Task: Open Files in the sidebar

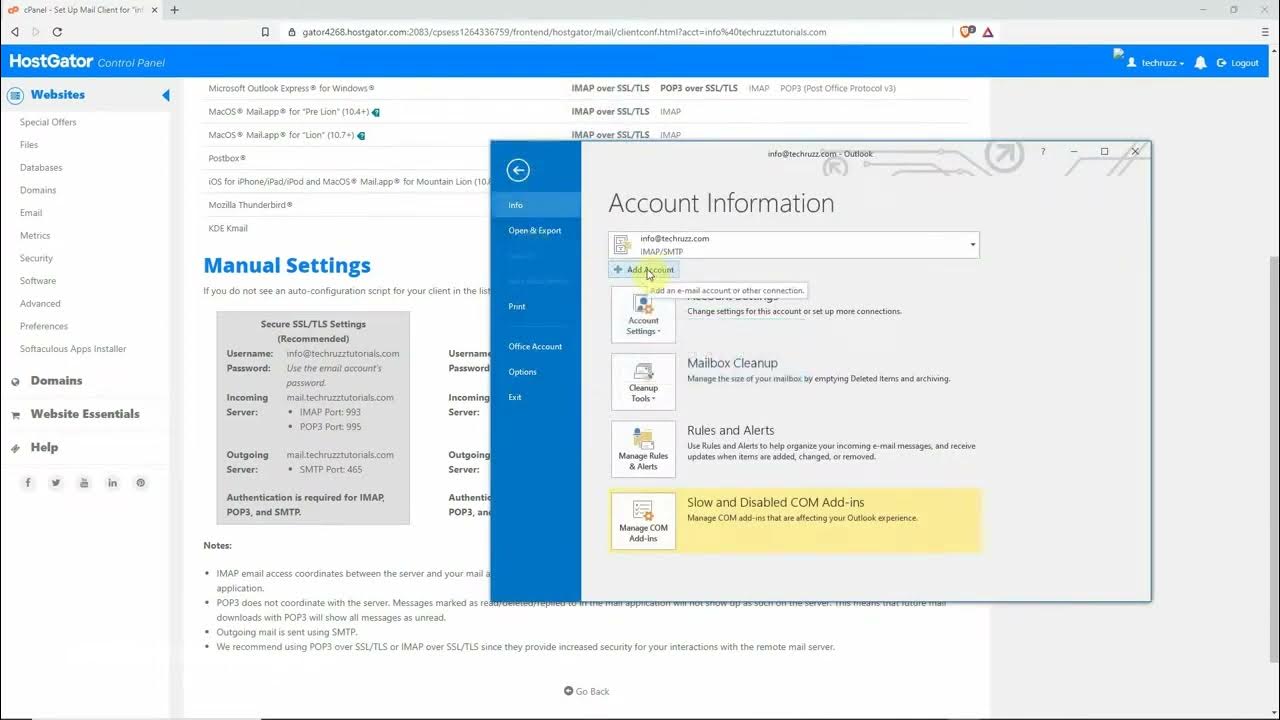Action: [29, 145]
